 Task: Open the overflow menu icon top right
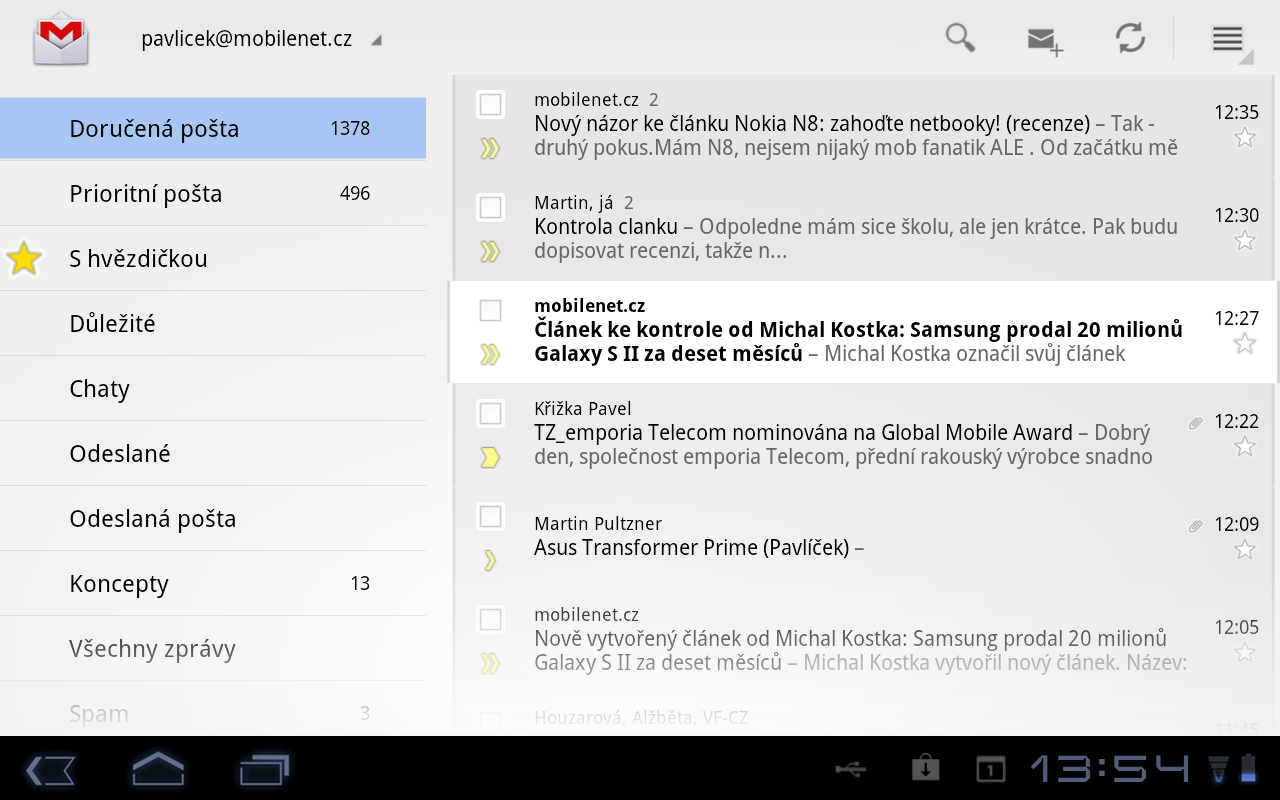pos(1227,38)
